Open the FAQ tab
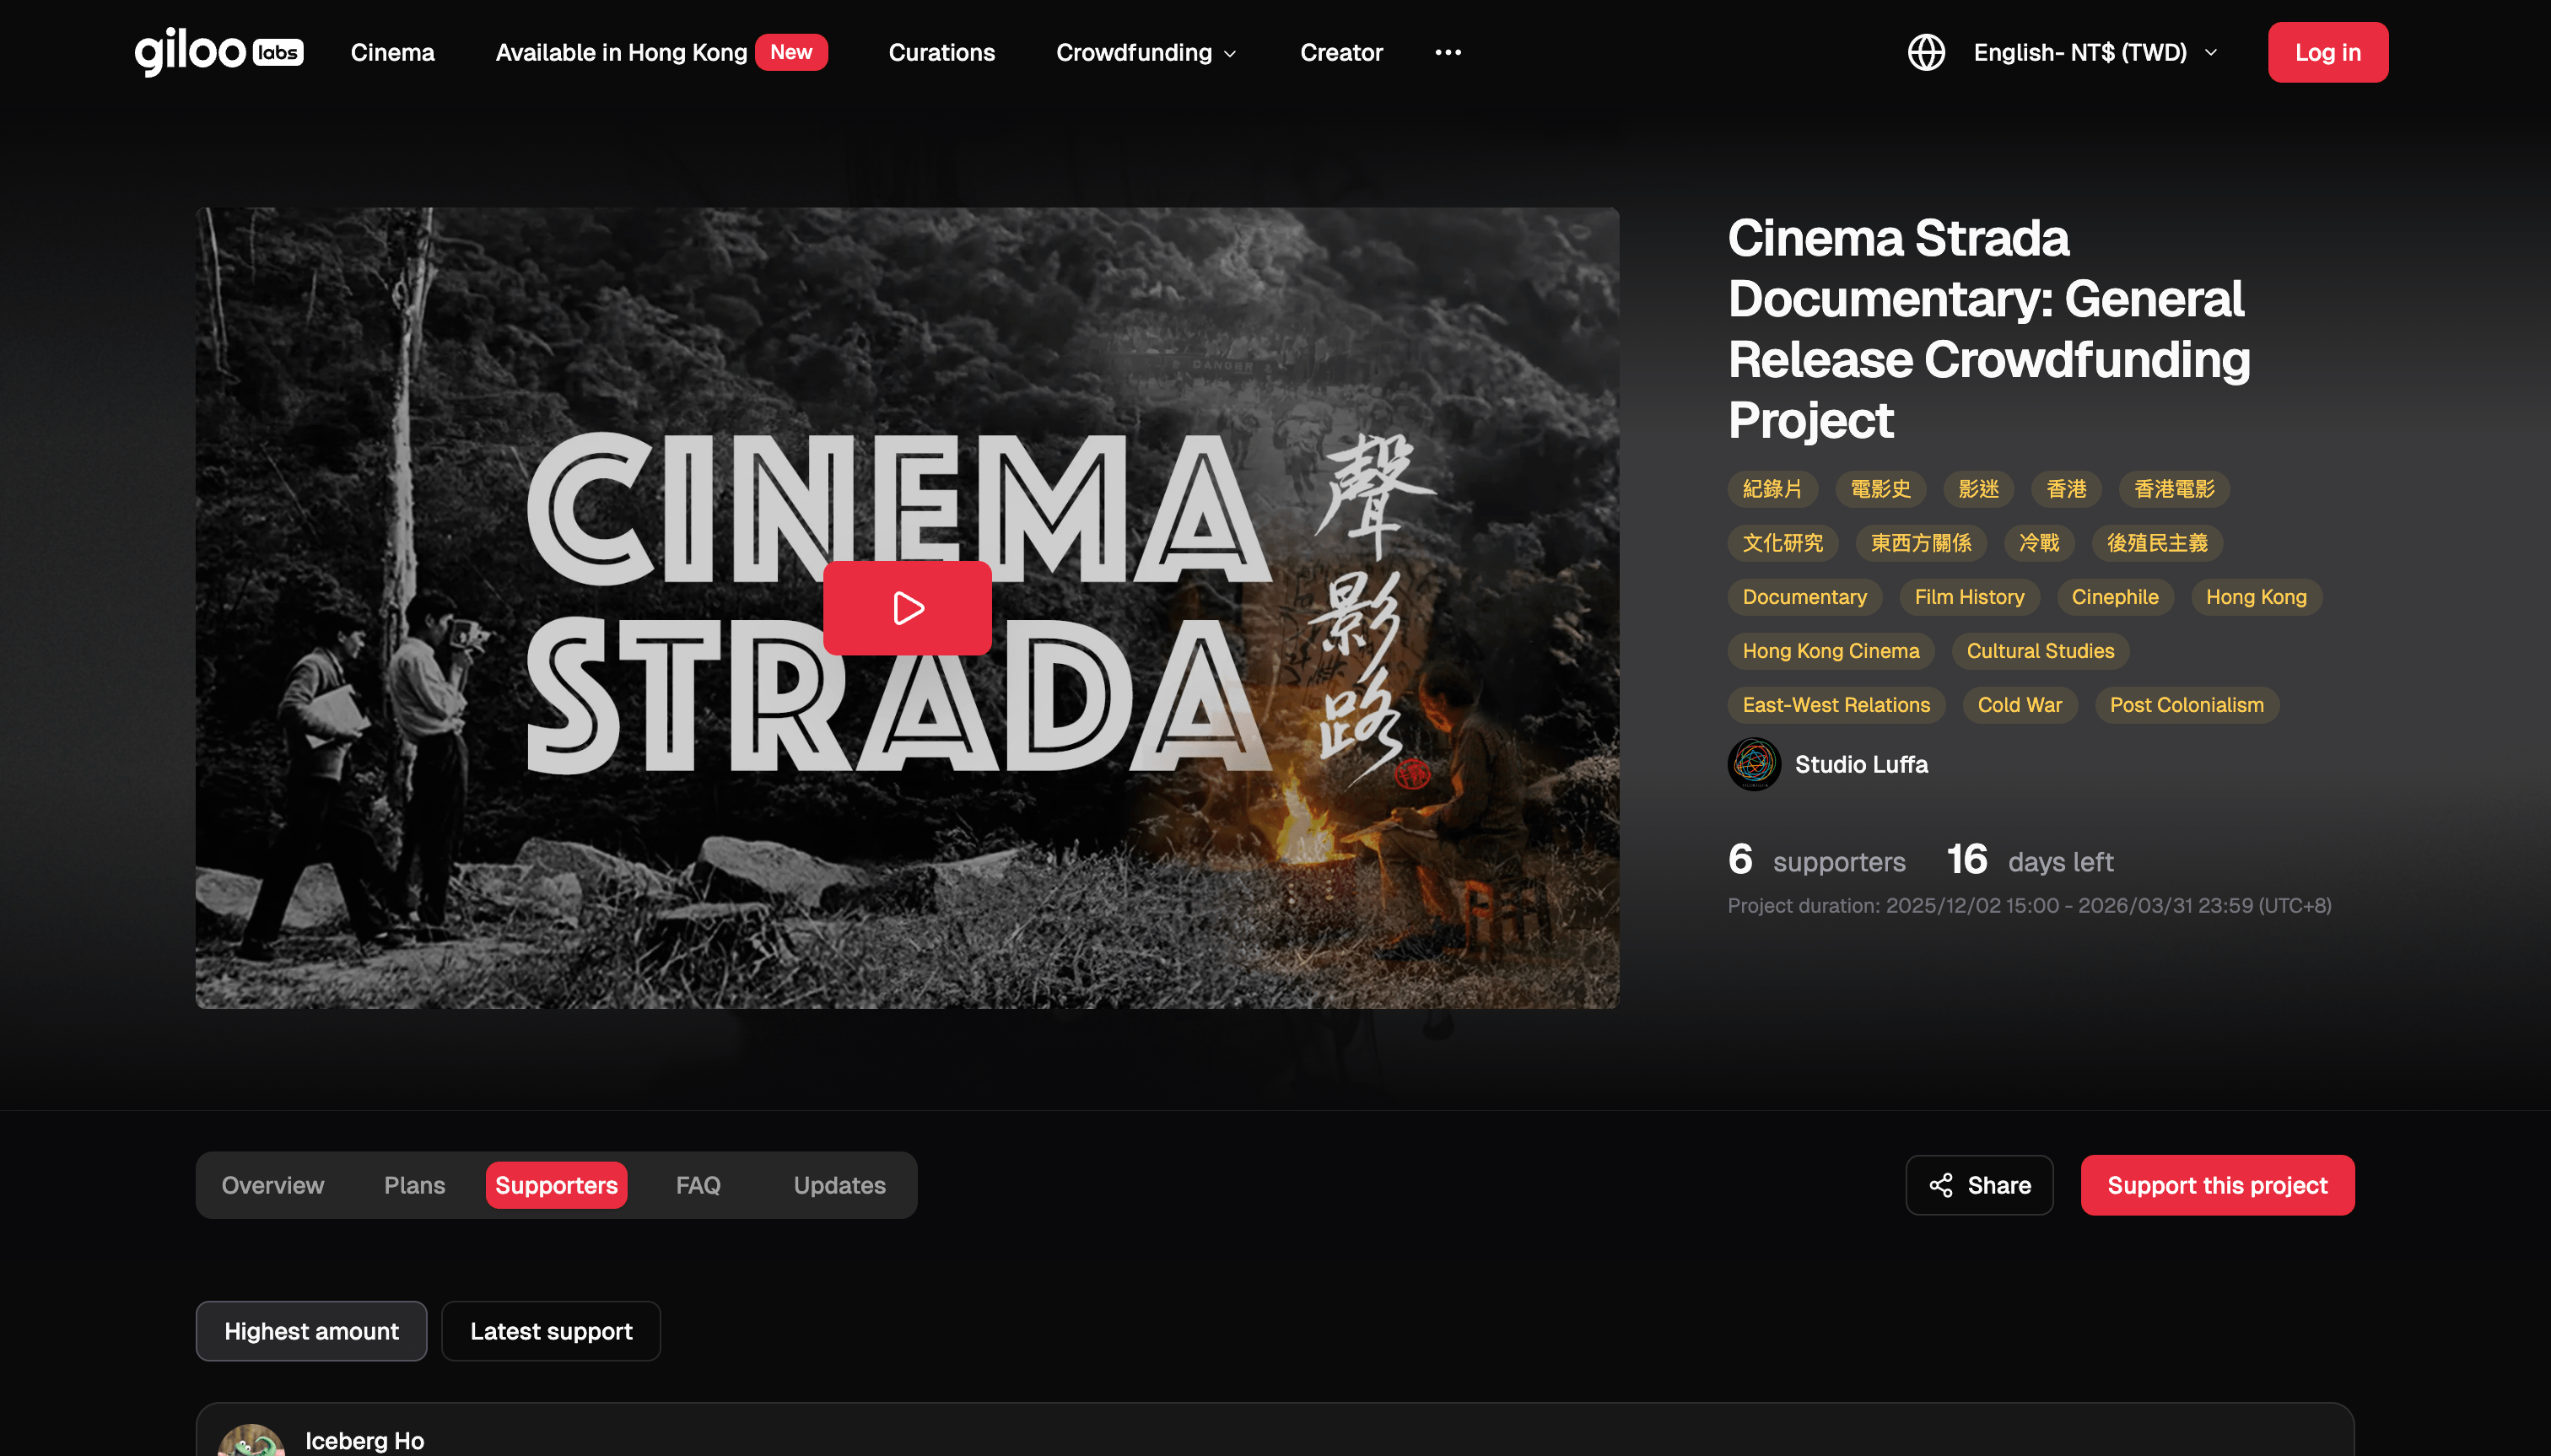Screen dimensions: 2551x1456 click(x=698, y=1185)
